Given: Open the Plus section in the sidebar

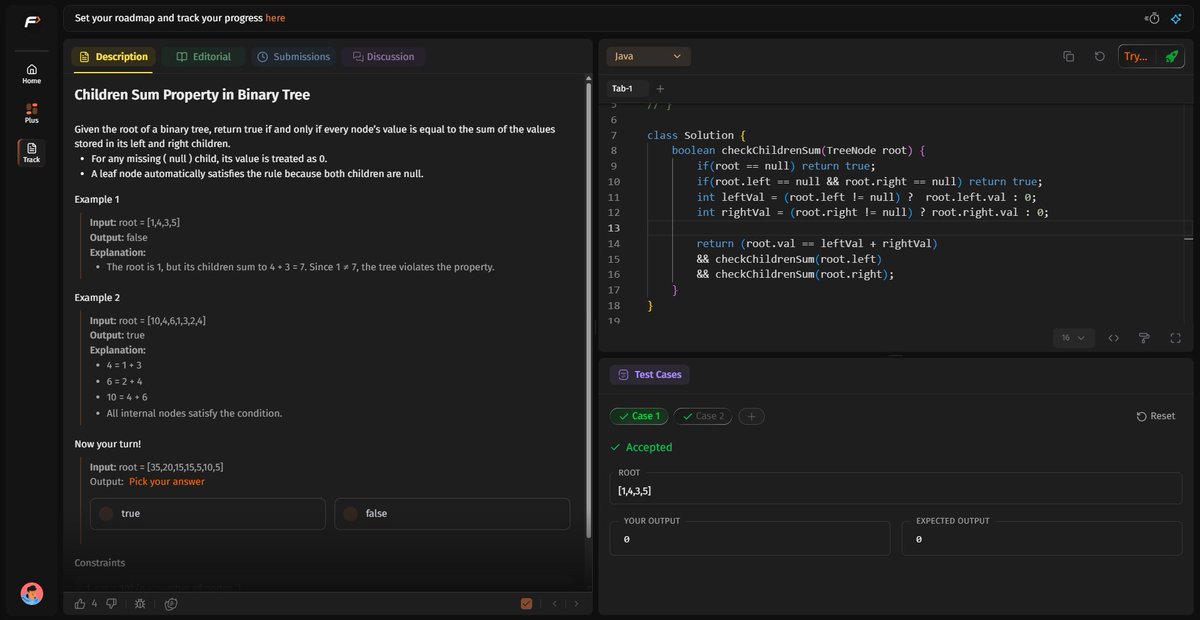Looking at the screenshot, I should 32,113.
